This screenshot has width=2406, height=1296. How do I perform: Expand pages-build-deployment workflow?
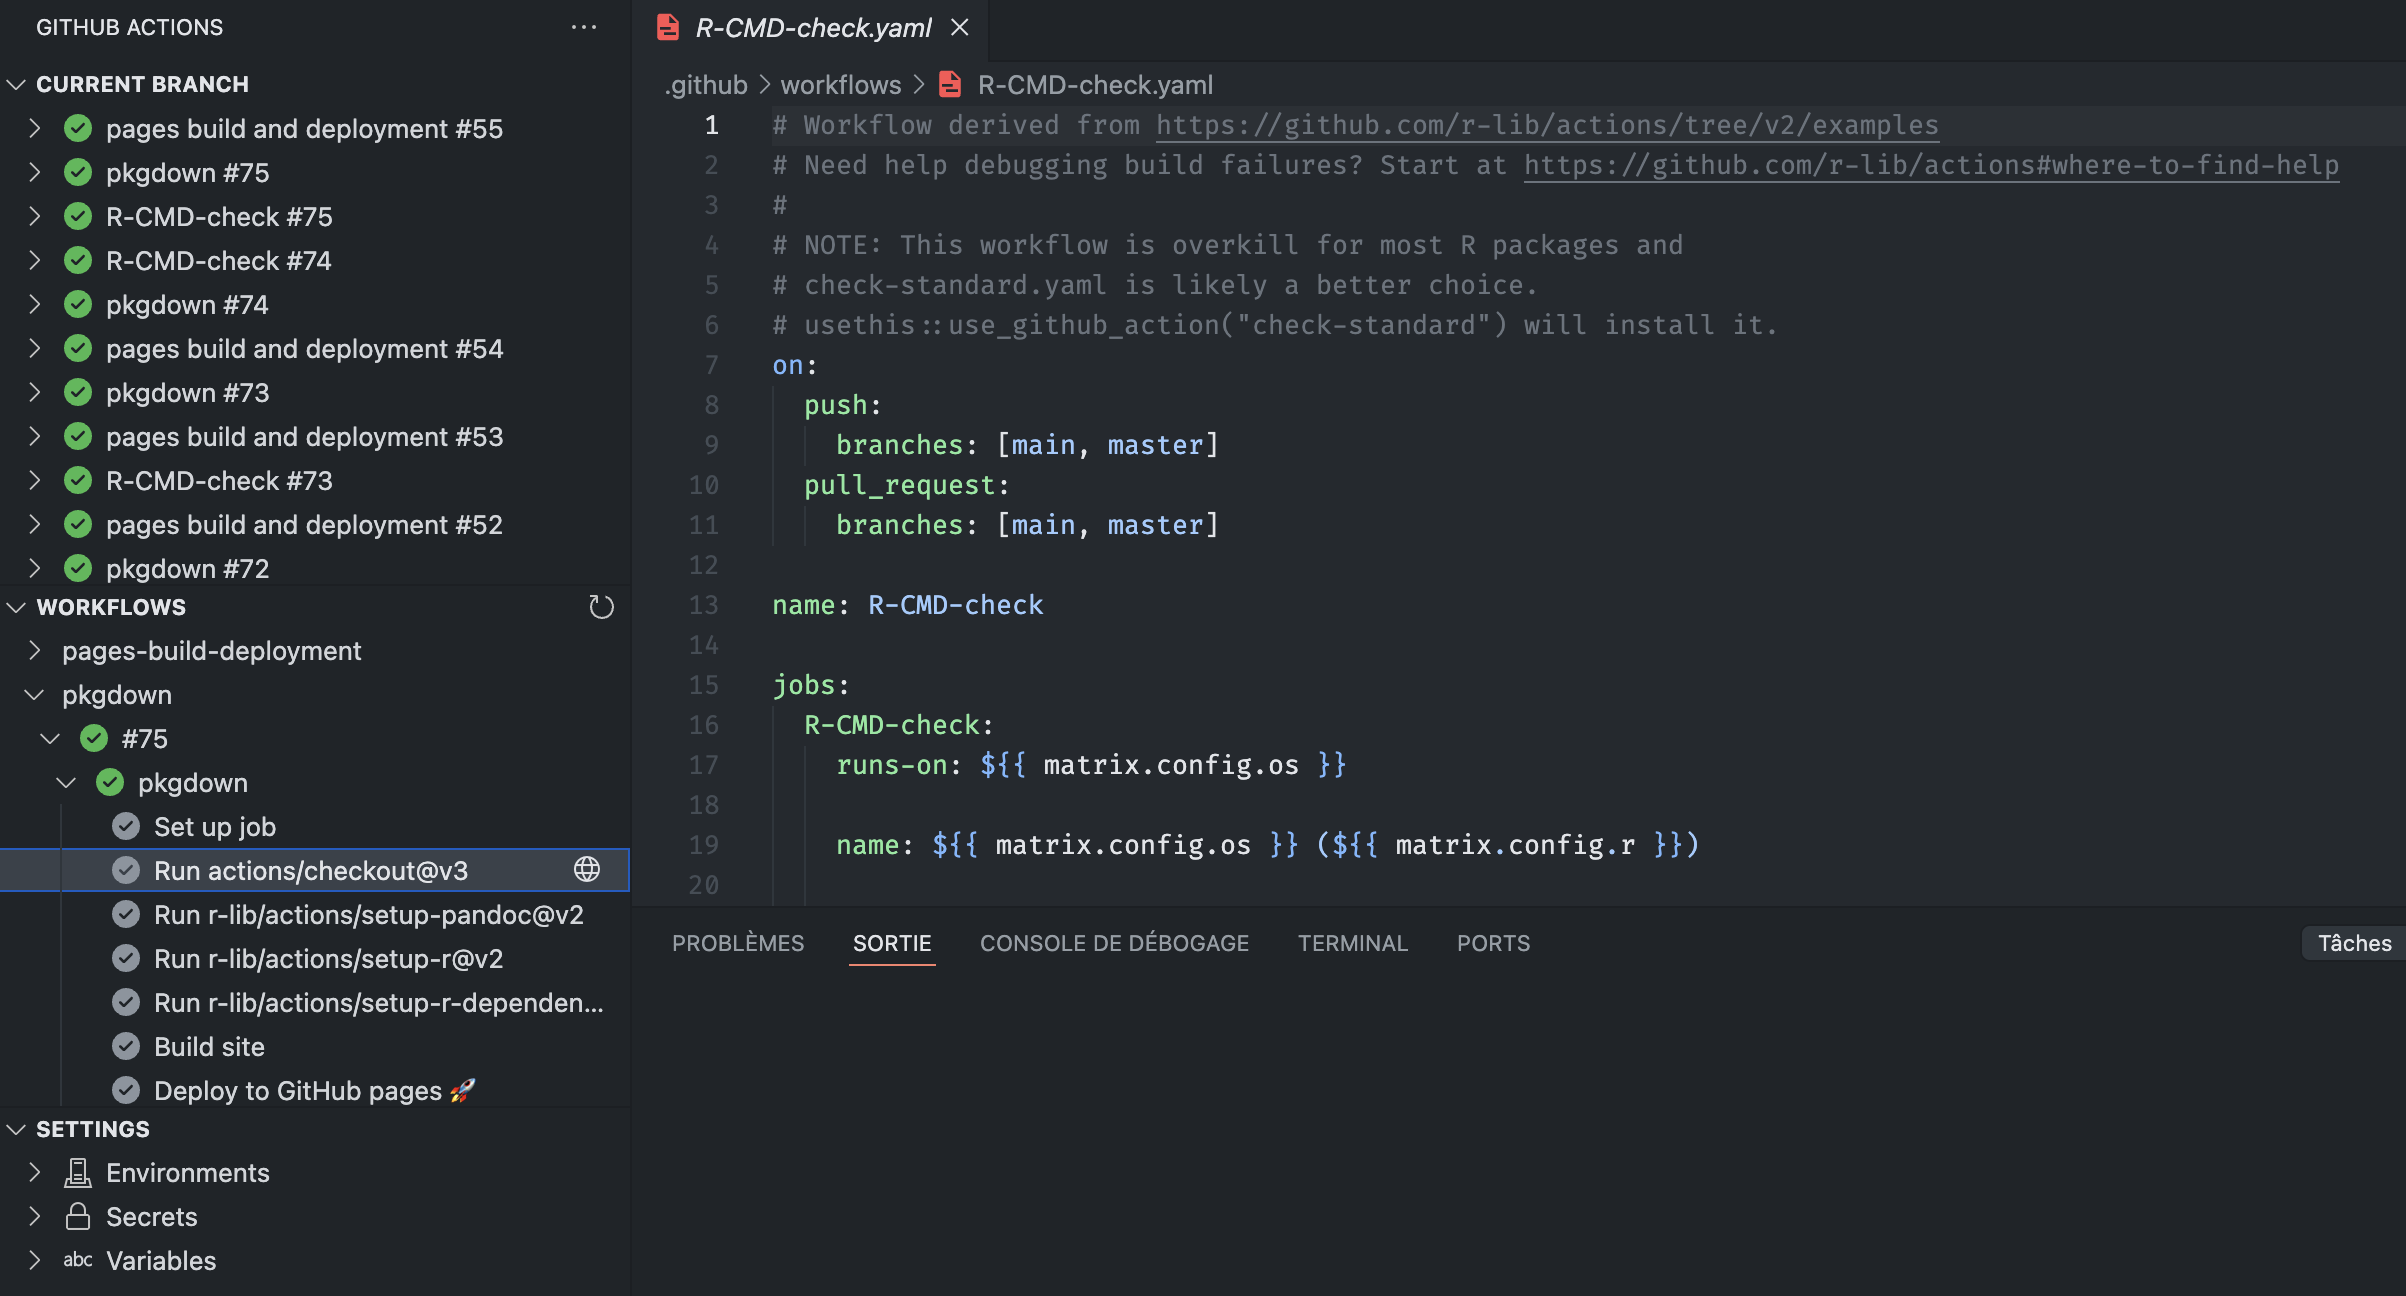35,651
